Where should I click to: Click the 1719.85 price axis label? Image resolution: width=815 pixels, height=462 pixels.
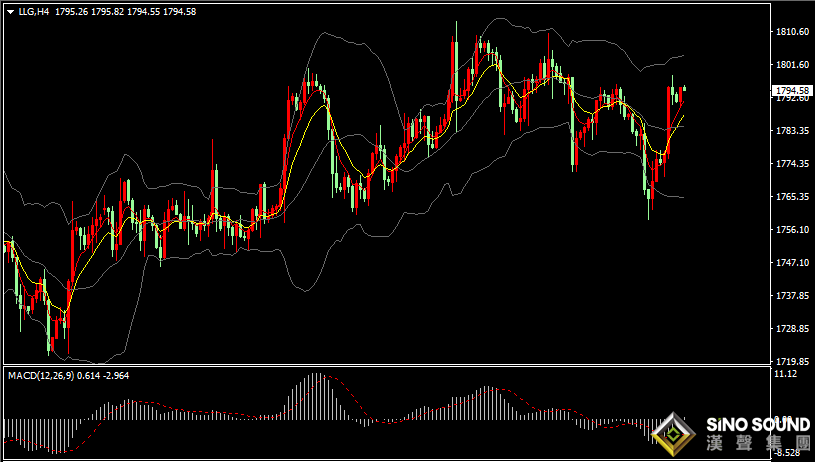click(x=792, y=361)
